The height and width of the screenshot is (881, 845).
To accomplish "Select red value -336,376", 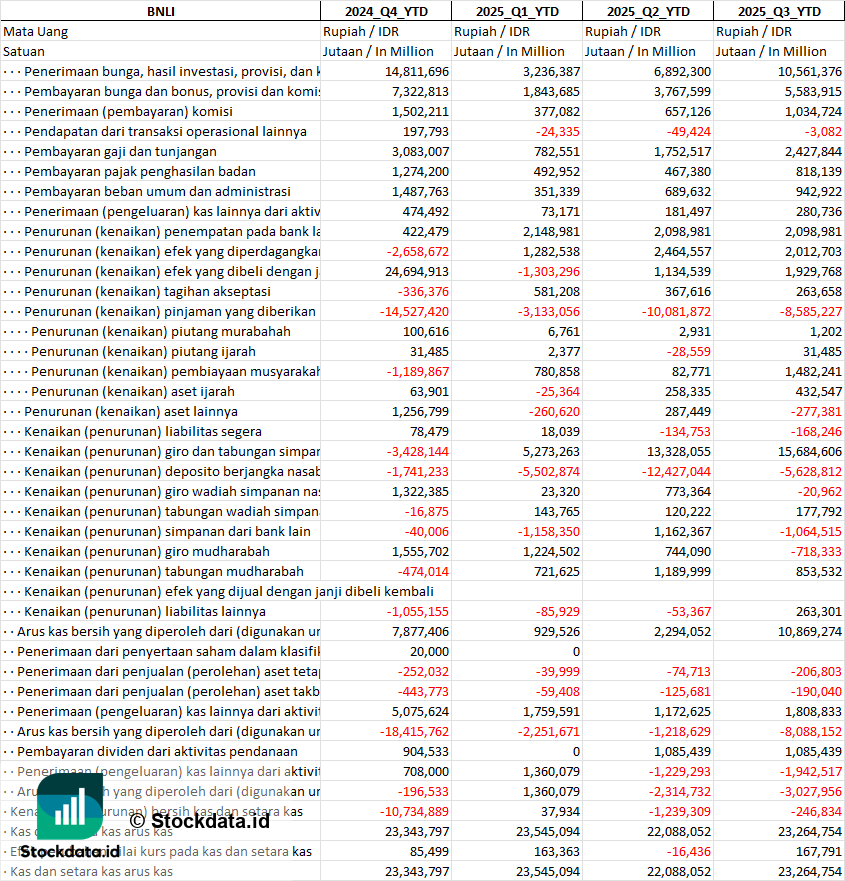I will pos(423,292).
